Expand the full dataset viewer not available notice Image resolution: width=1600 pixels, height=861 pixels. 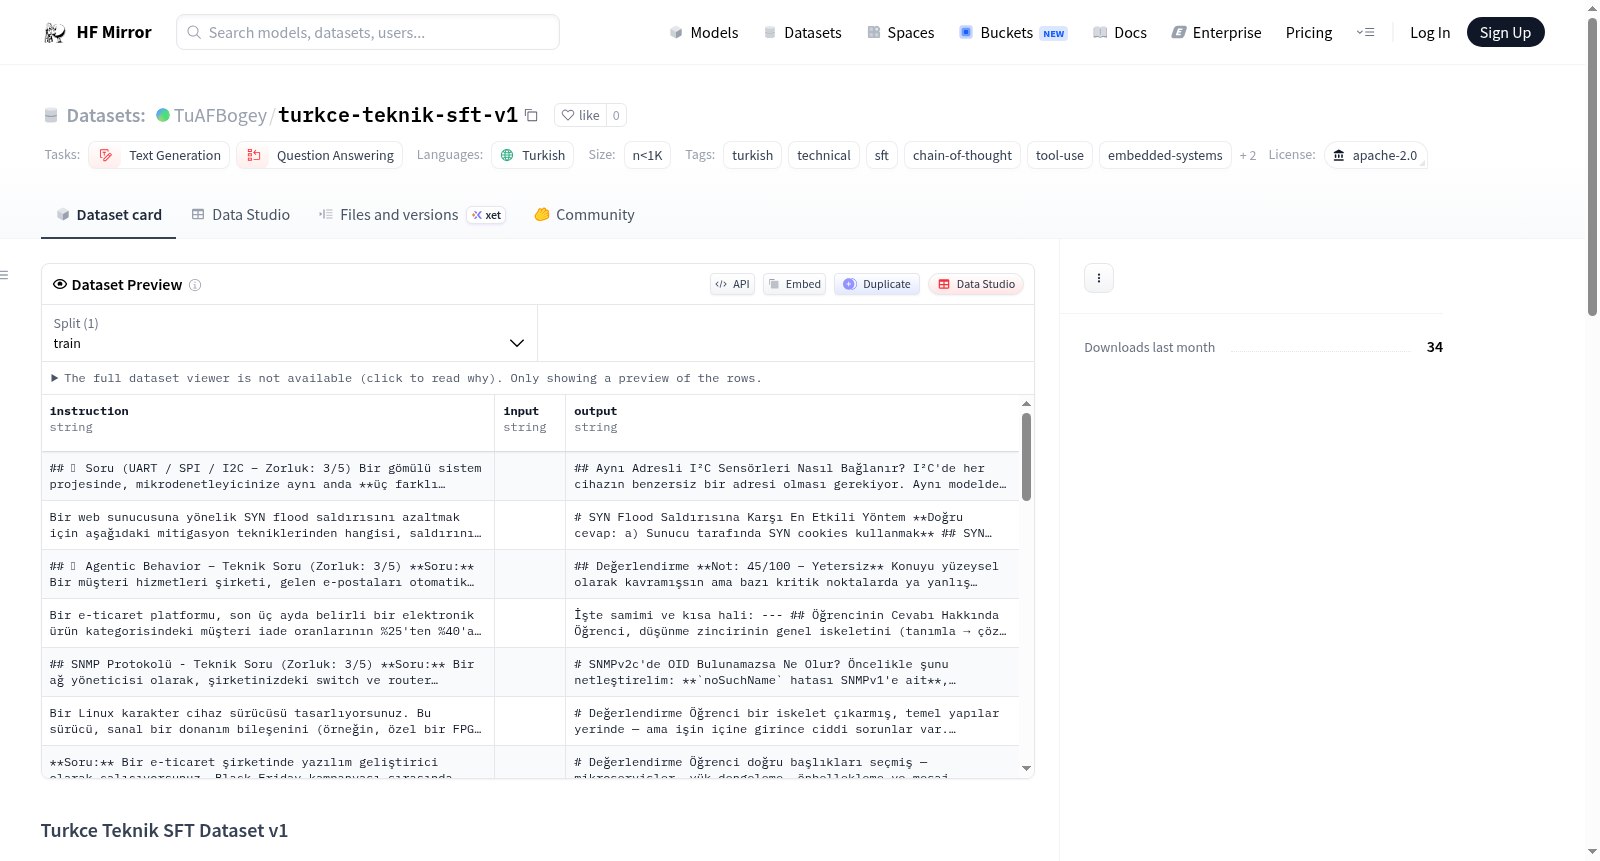pos(407,378)
